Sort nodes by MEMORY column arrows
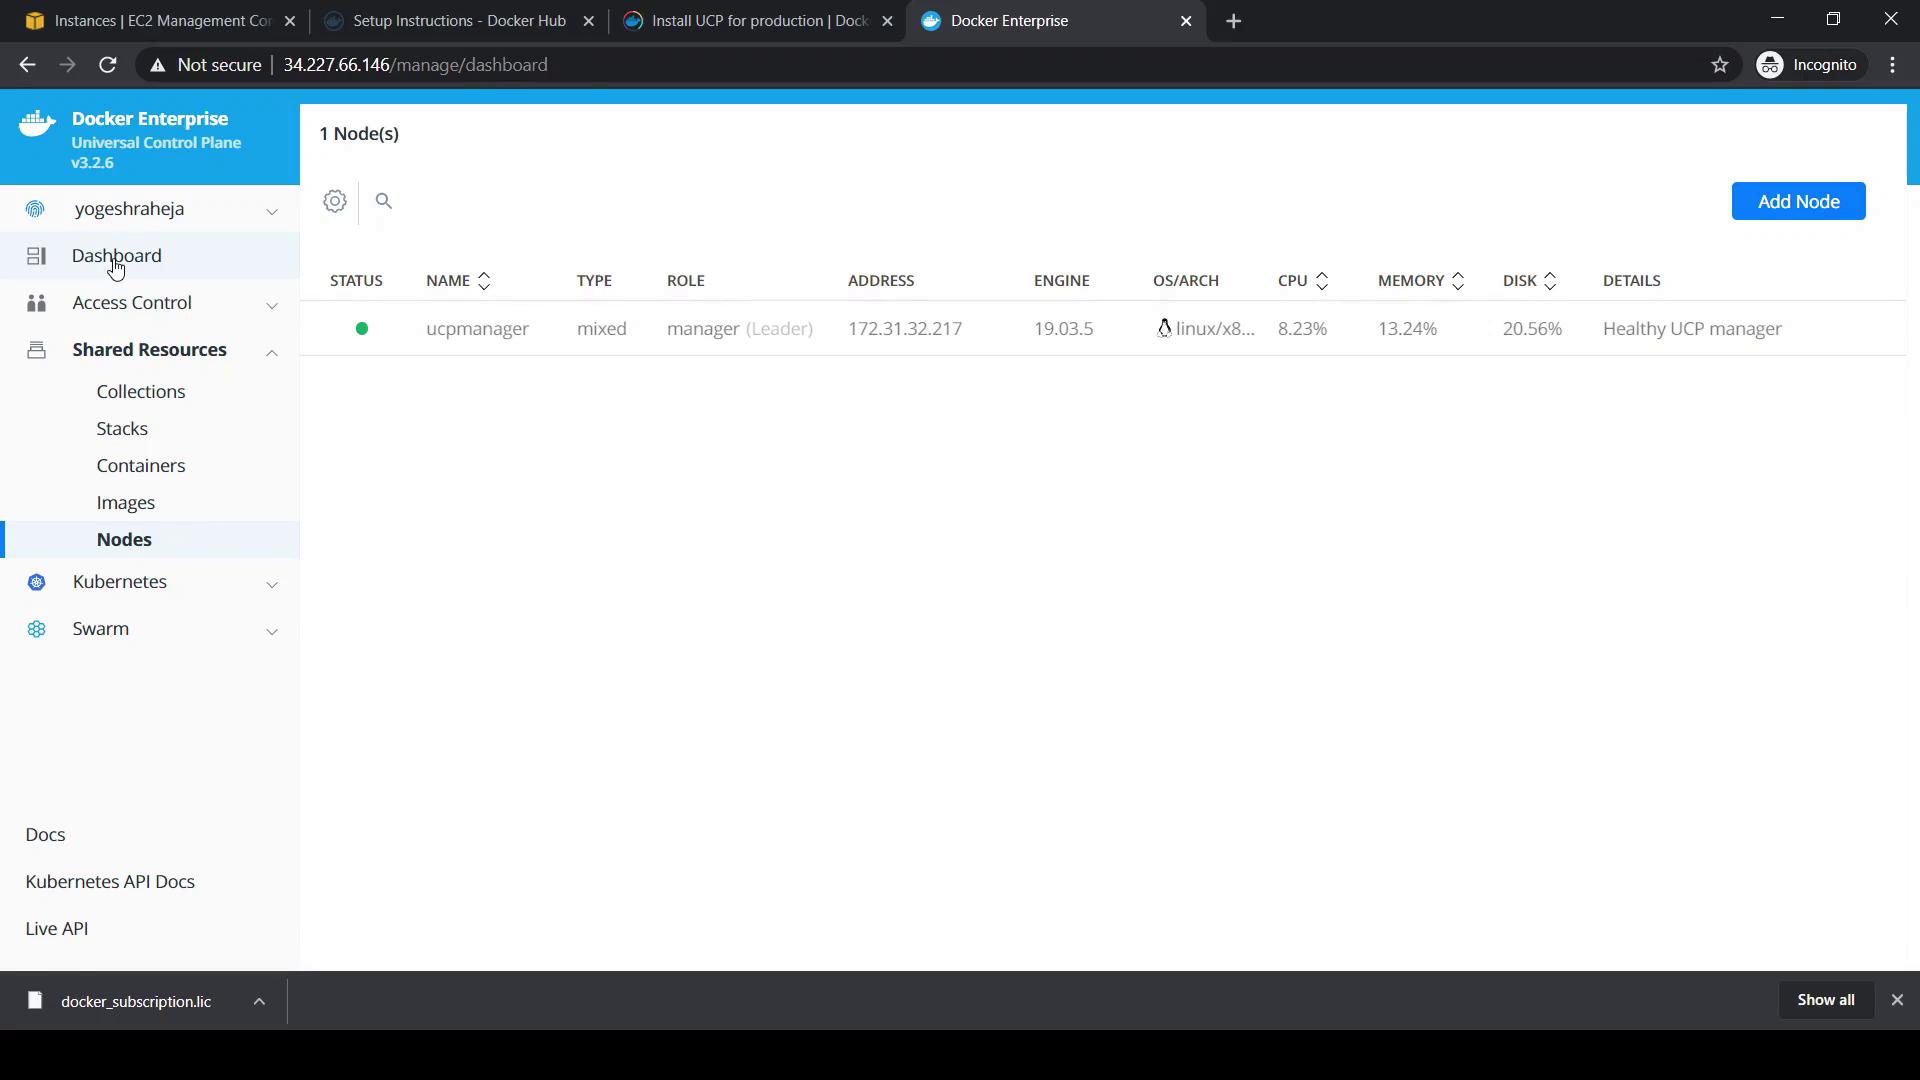This screenshot has height=1080, width=1920. coord(1457,281)
